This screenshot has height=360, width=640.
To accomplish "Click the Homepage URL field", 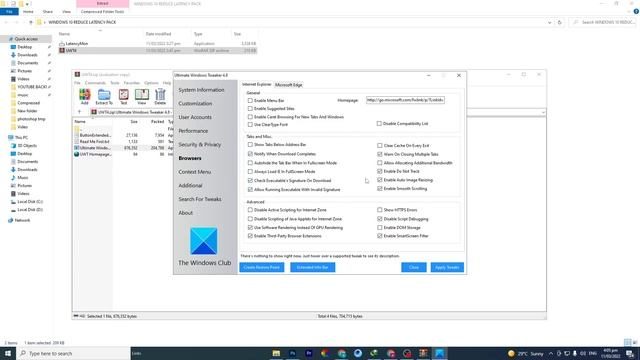I will coord(405,100).
